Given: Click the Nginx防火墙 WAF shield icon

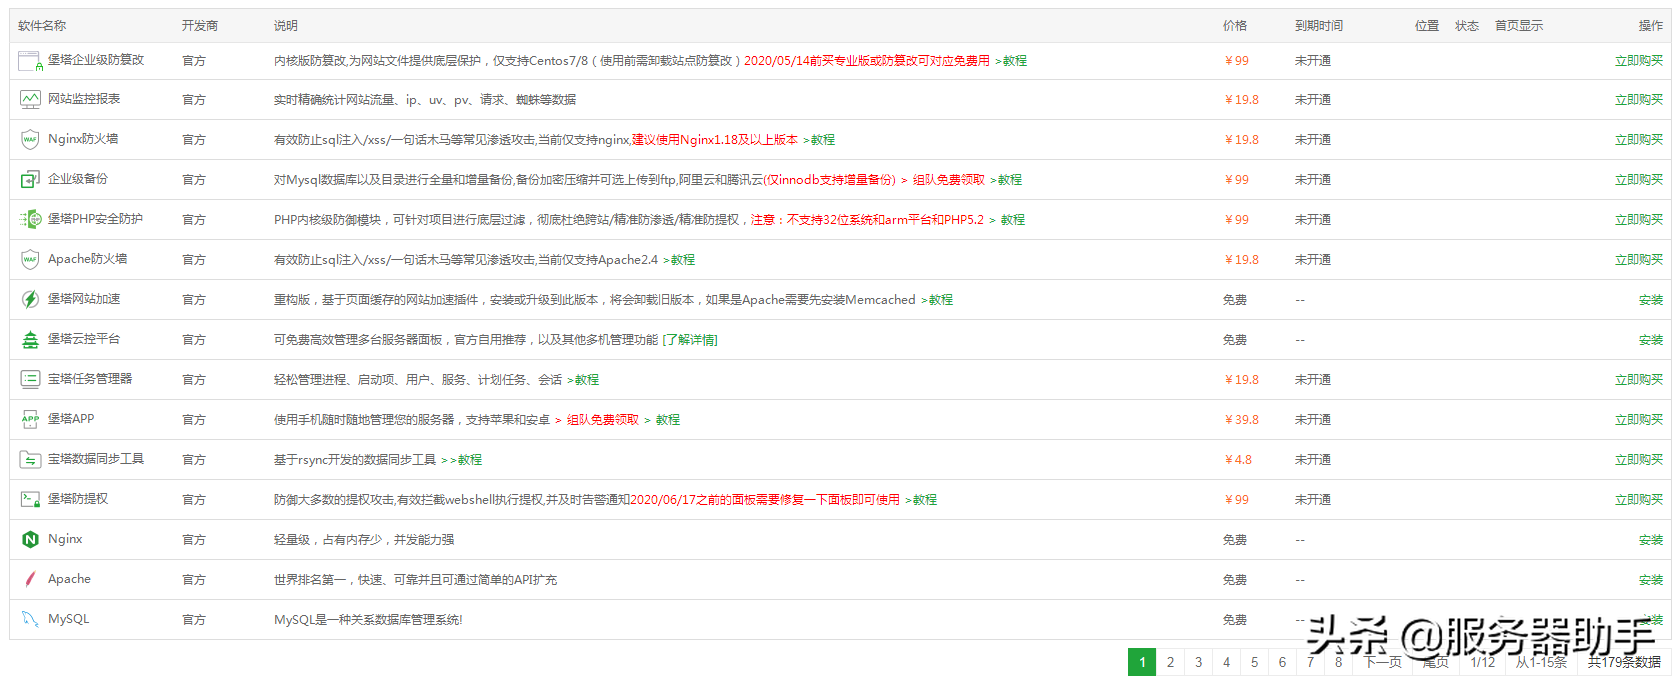Looking at the screenshot, I should pyautogui.click(x=30, y=140).
